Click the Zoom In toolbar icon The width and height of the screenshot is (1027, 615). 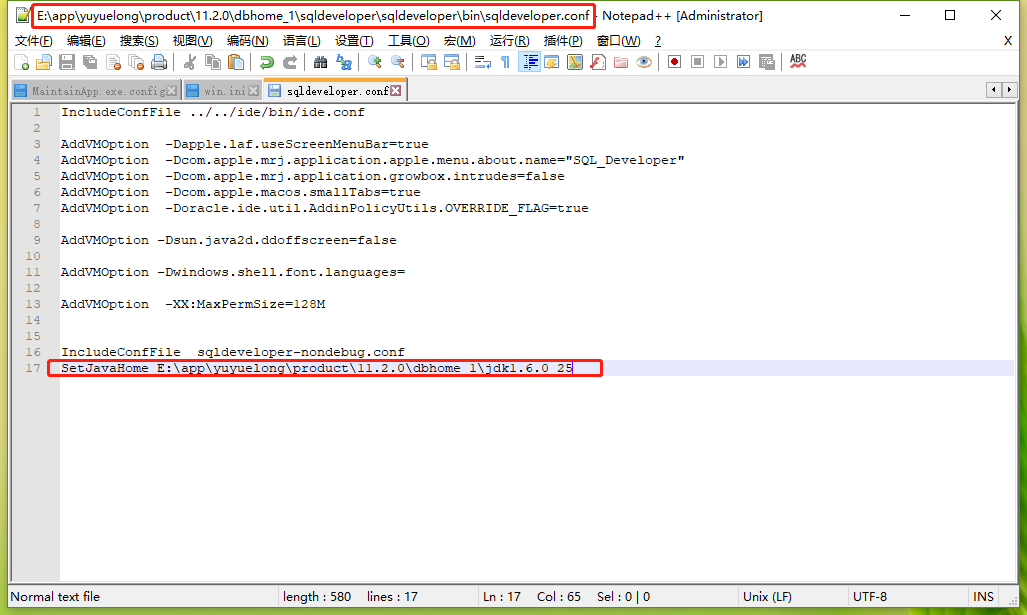click(x=375, y=61)
